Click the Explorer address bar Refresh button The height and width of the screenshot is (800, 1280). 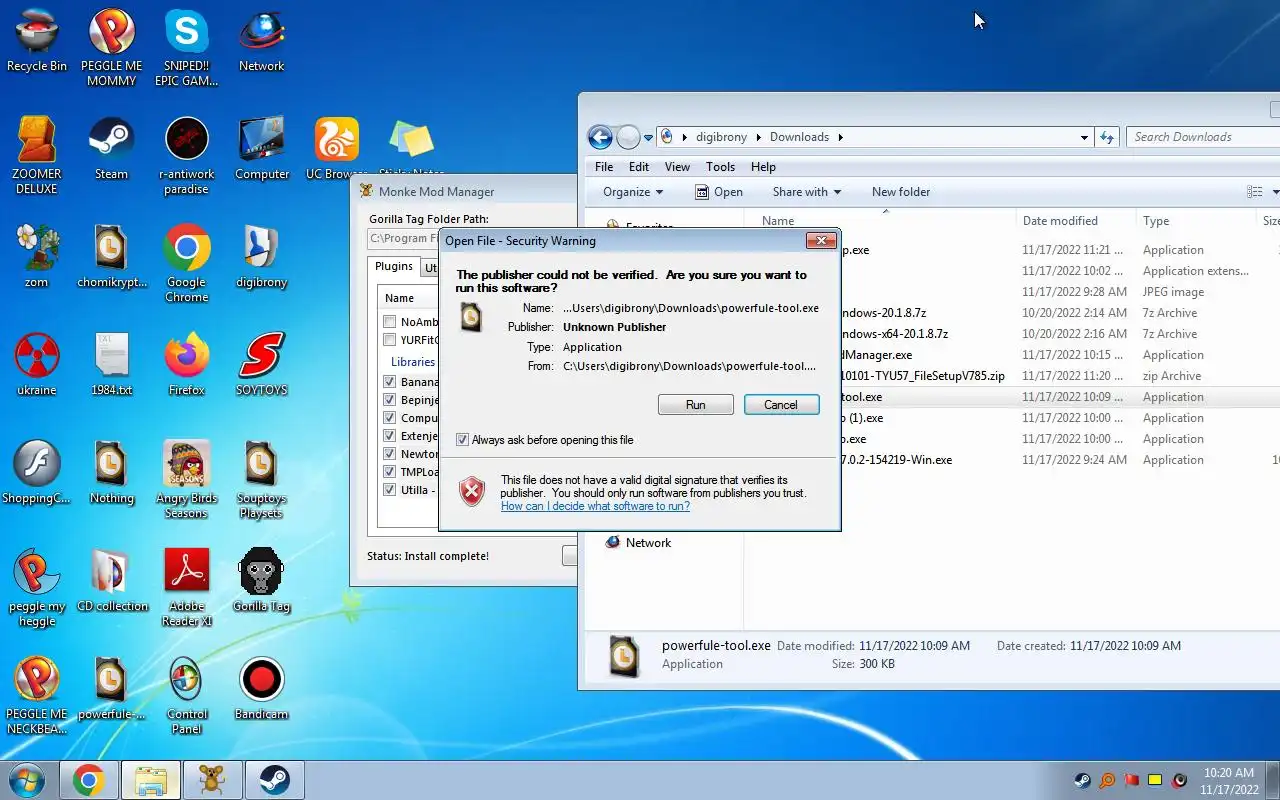1107,137
